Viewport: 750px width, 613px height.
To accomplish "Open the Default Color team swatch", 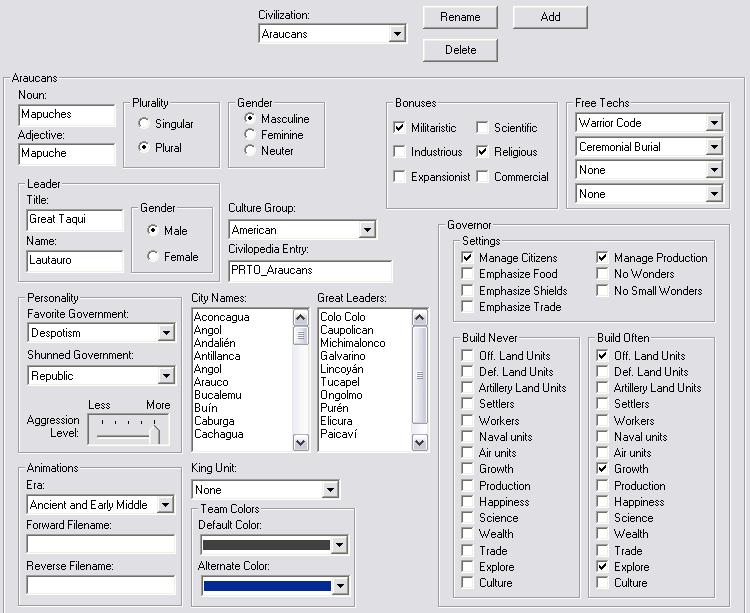I will [274, 545].
